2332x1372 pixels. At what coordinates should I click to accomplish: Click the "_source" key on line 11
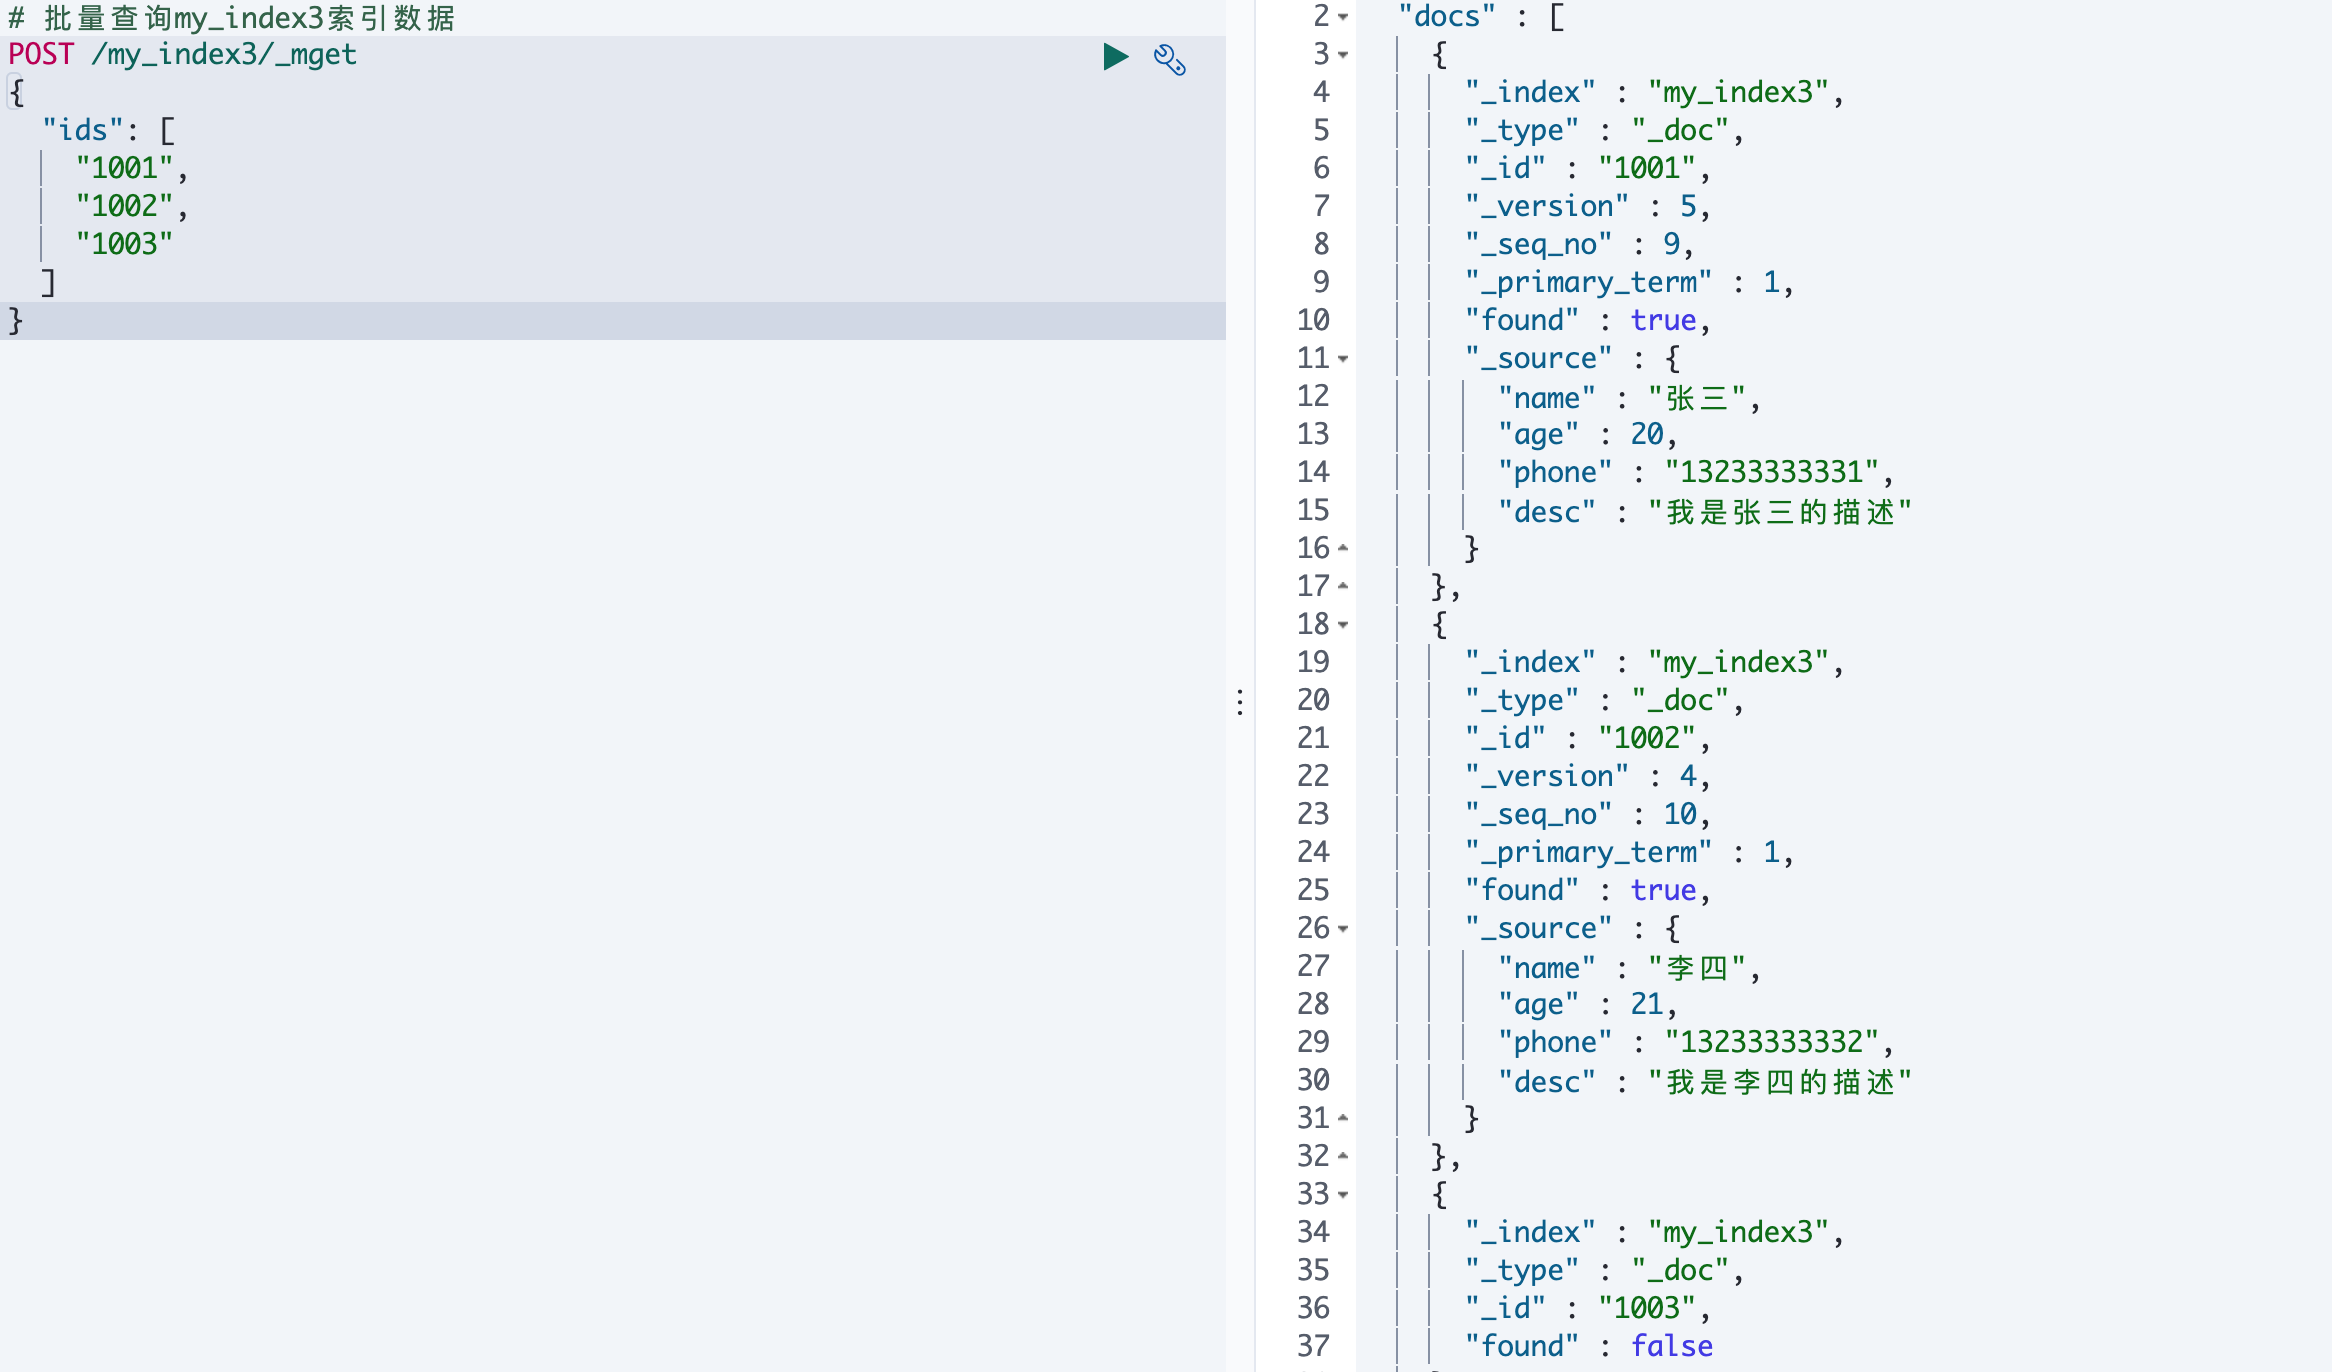click(1539, 359)
